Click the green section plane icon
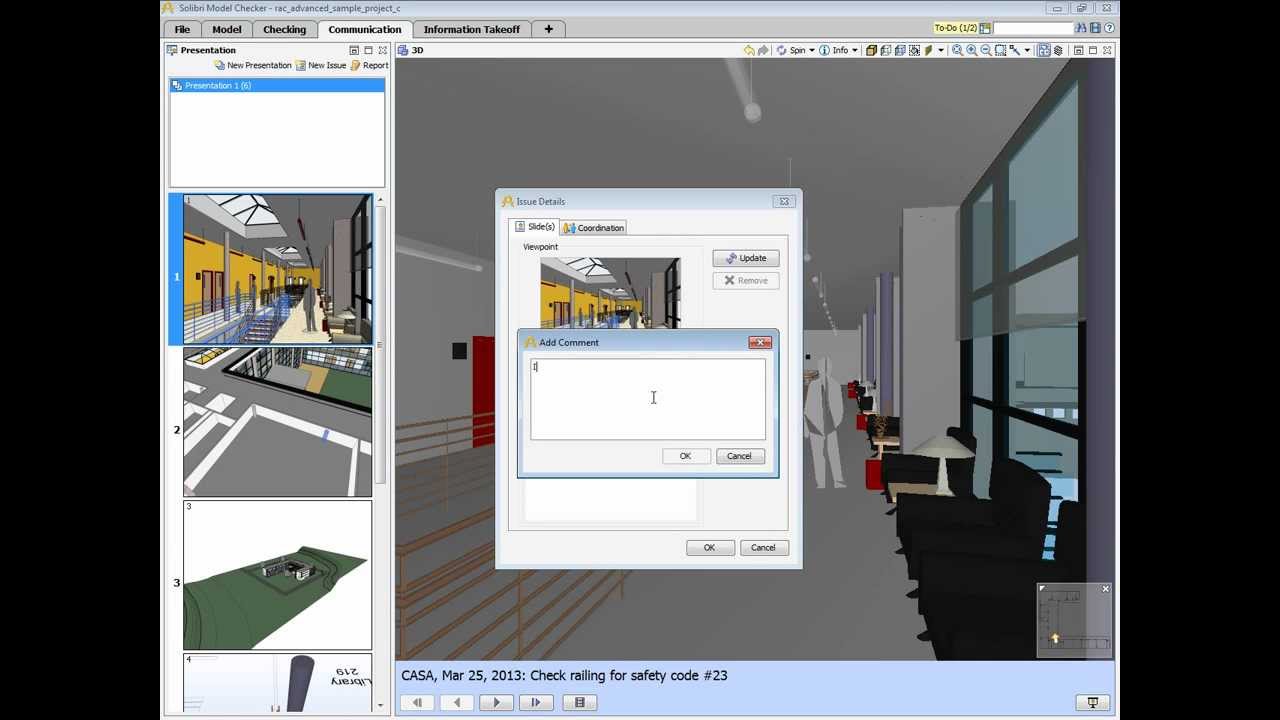The image size is (1280, 720). (928, 50)
